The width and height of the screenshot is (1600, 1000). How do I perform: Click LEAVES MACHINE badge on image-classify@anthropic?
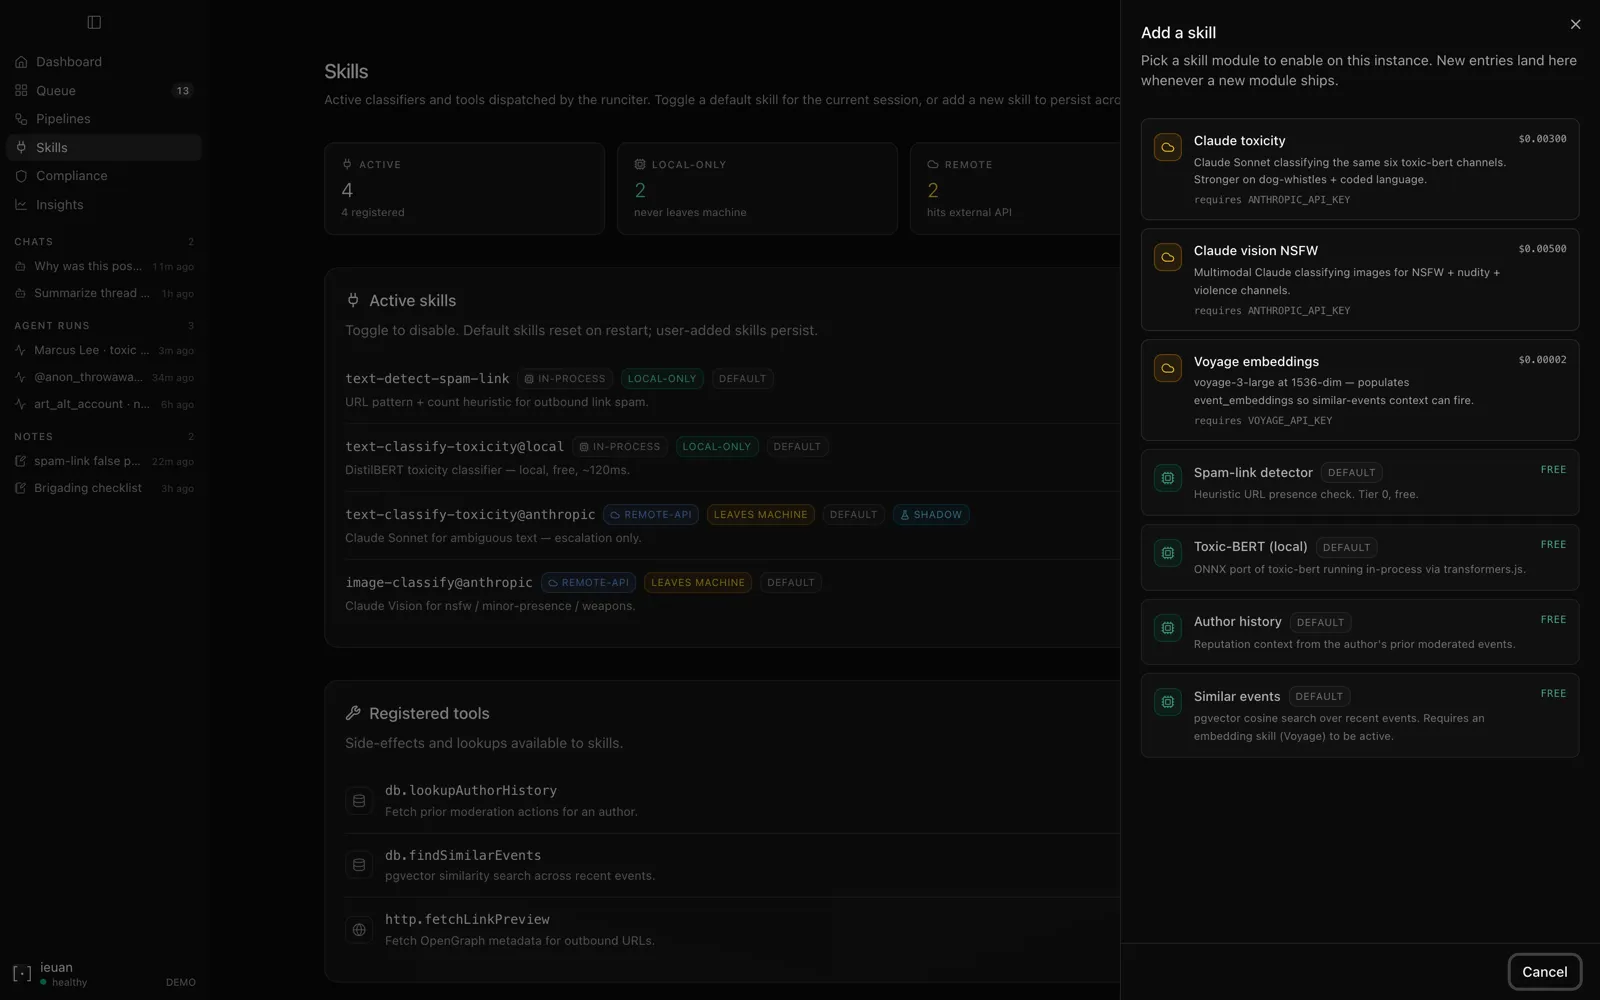point(698,583)
